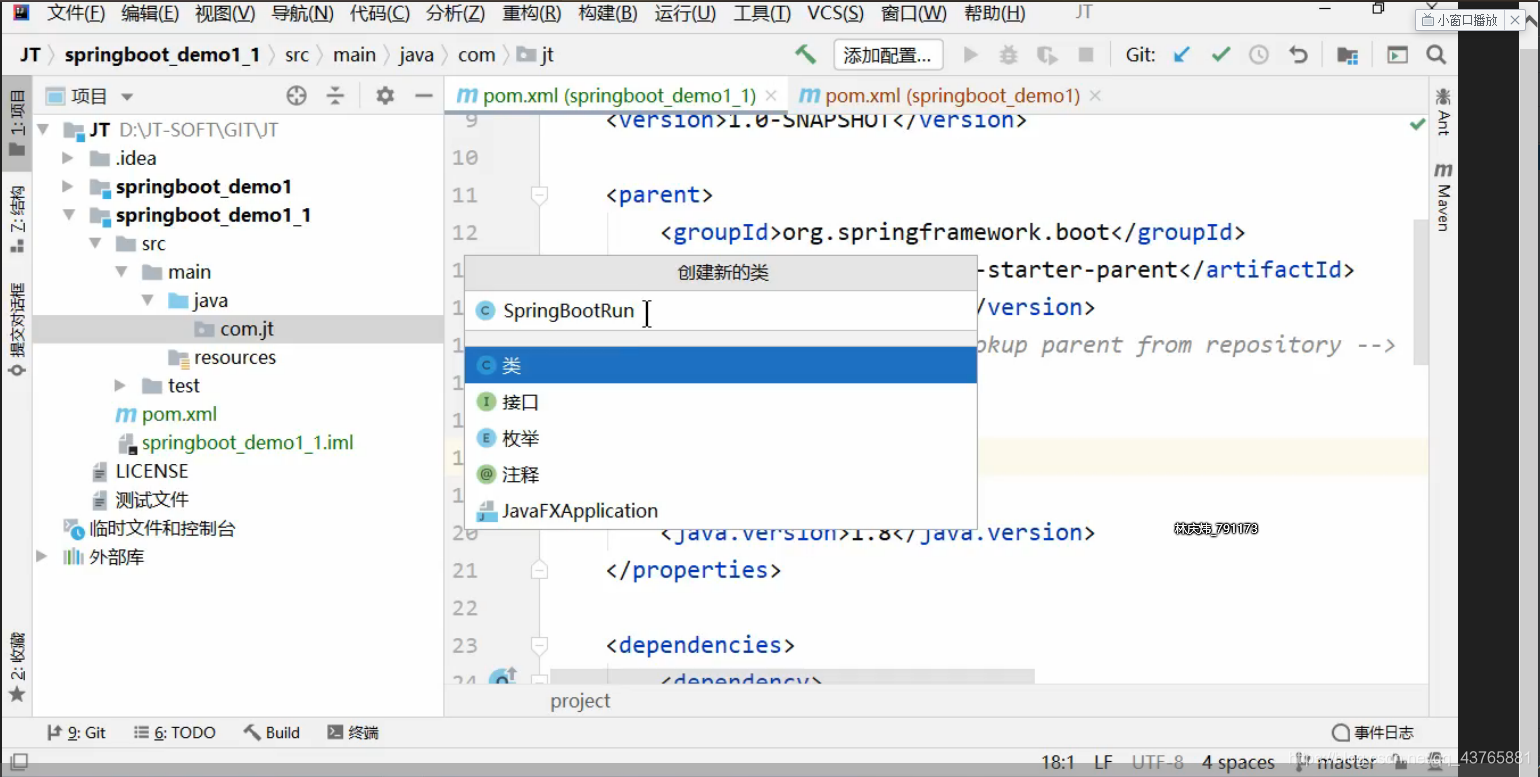Close the pom.xml (springboot_demo1_1) tab
1540x777 pixels.
click(771, 96)
